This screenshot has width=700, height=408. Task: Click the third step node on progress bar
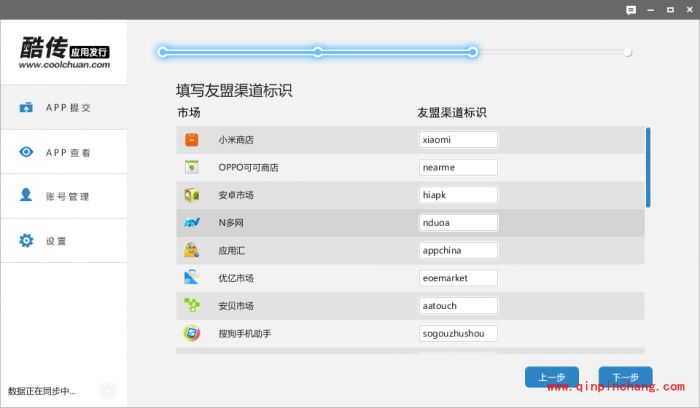point(473,52)
